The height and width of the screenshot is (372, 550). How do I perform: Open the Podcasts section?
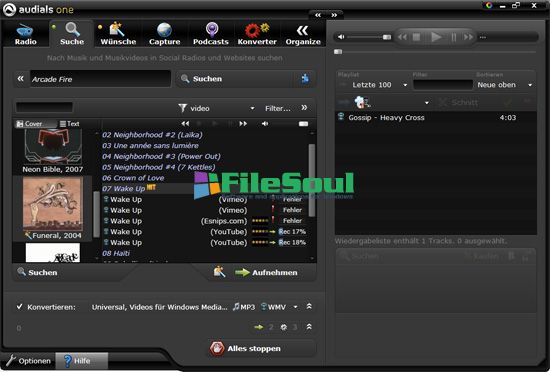click(210, 34)
